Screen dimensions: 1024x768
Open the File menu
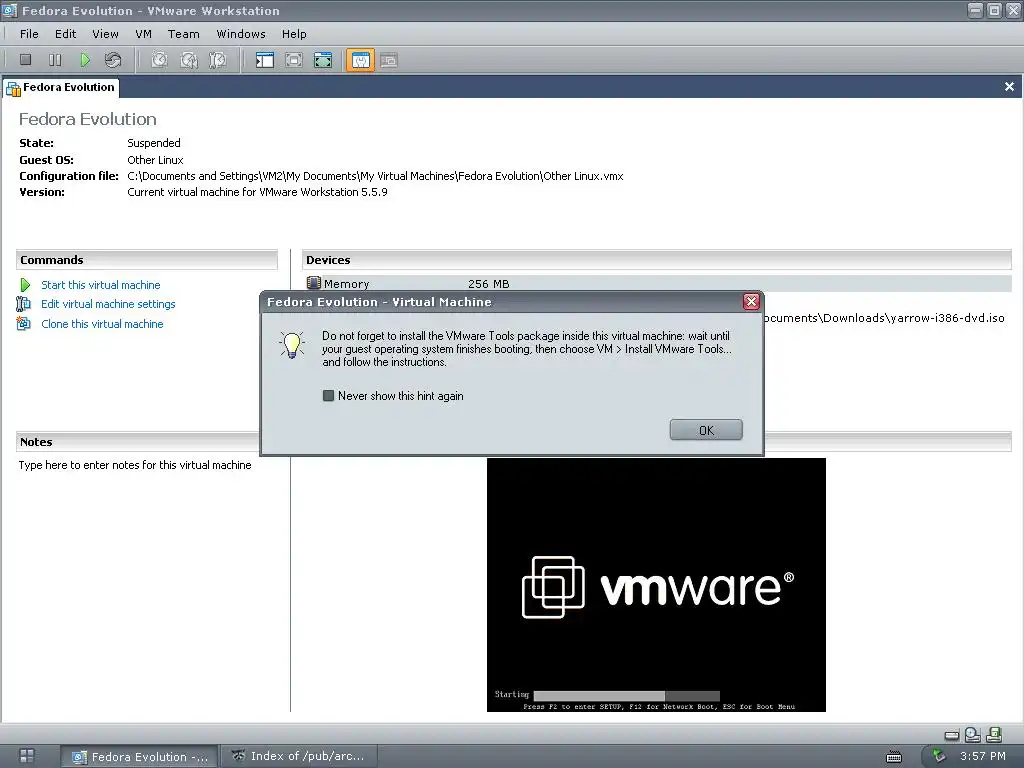point(29,34)
